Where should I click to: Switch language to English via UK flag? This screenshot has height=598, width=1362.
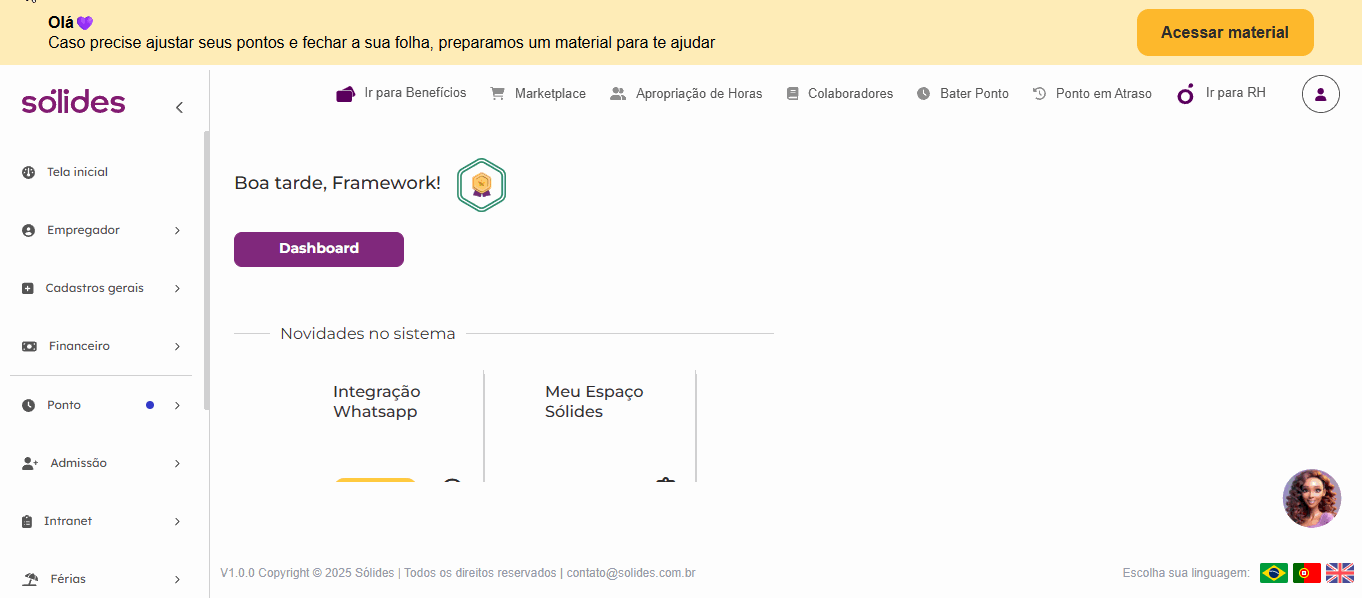coord(1340,573)
